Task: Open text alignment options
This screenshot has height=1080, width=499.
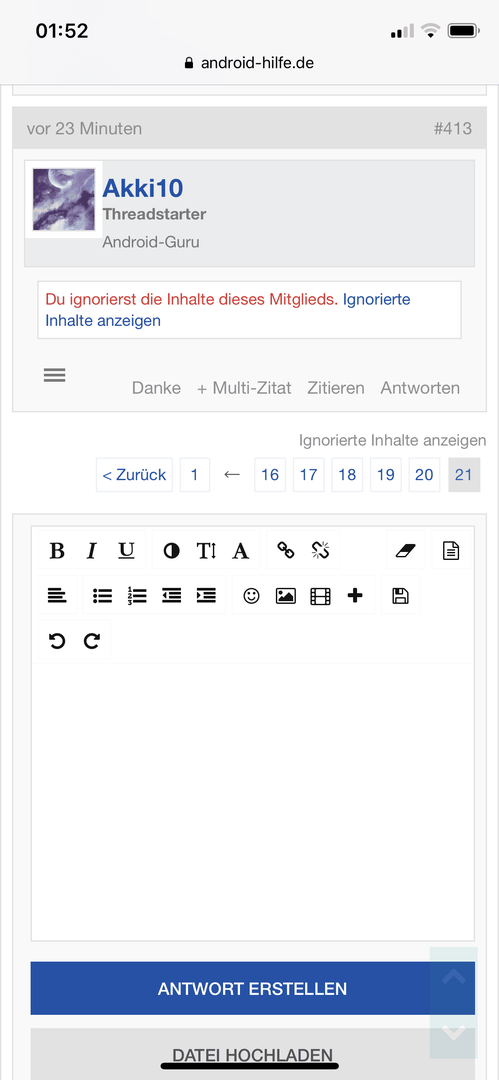Action: [x=57, y=595]
